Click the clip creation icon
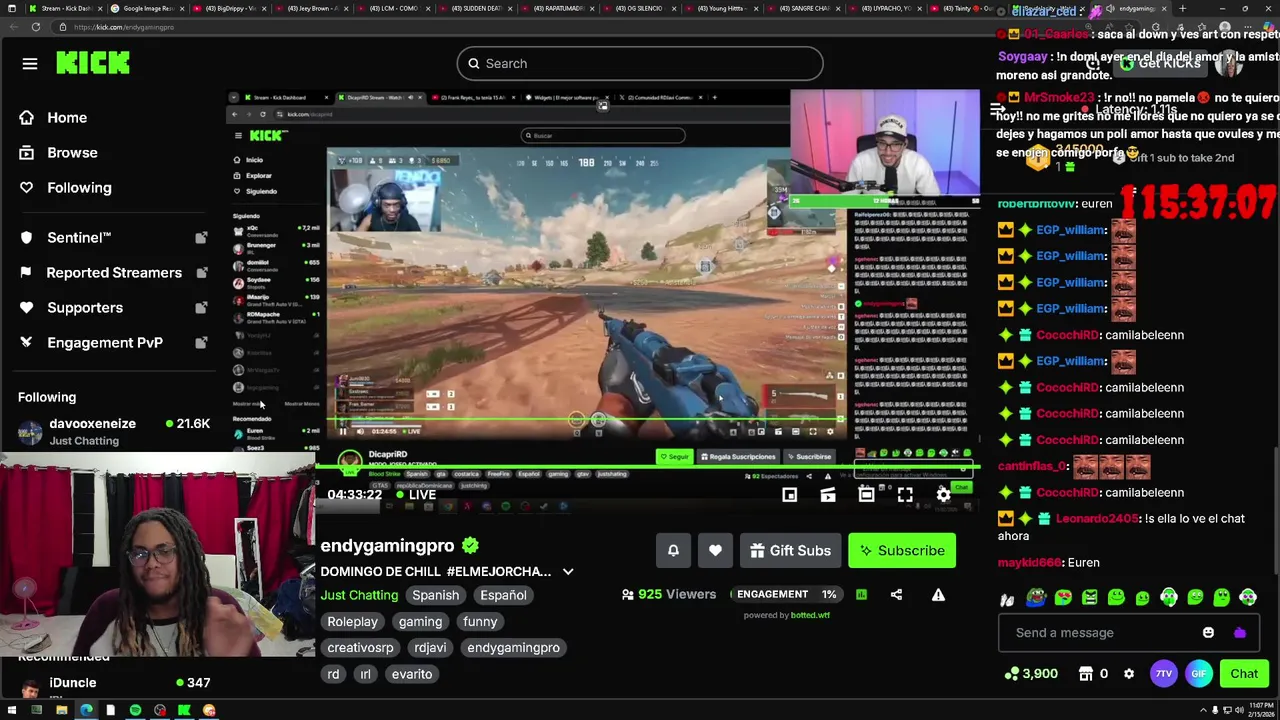This screenshot has height=720, width=1280. point(828,495)
